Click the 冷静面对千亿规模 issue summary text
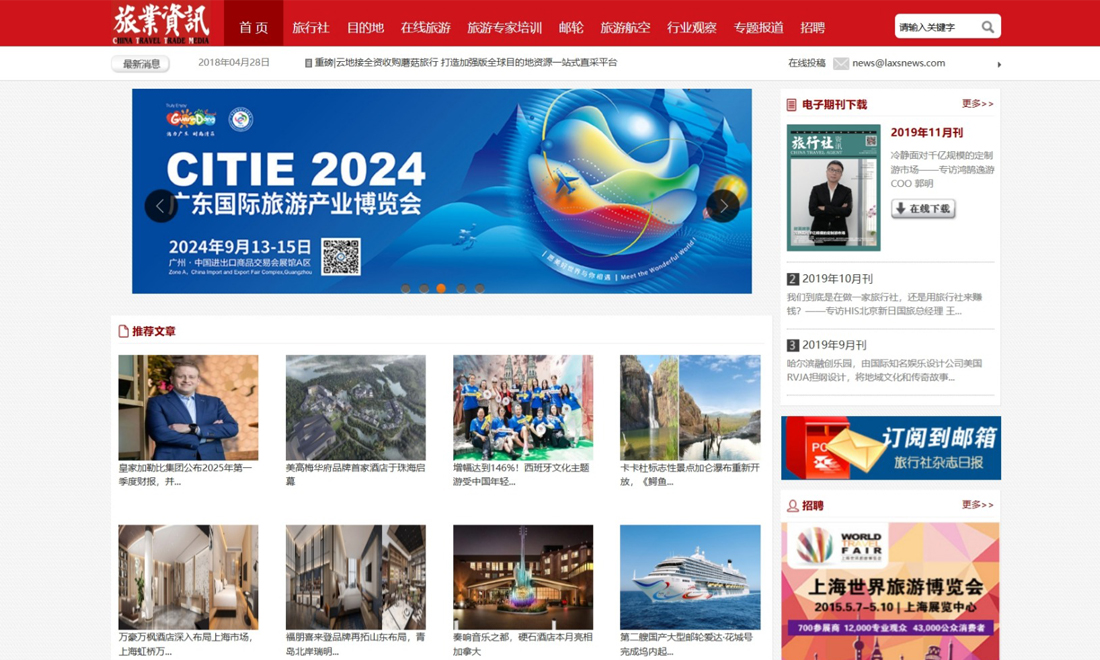1100x660 pixels. 942,169
